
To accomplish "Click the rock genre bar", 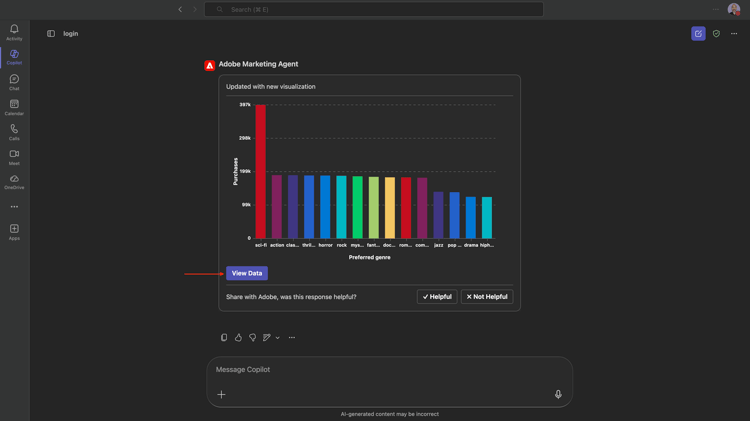I will click(x=342, y=207).
